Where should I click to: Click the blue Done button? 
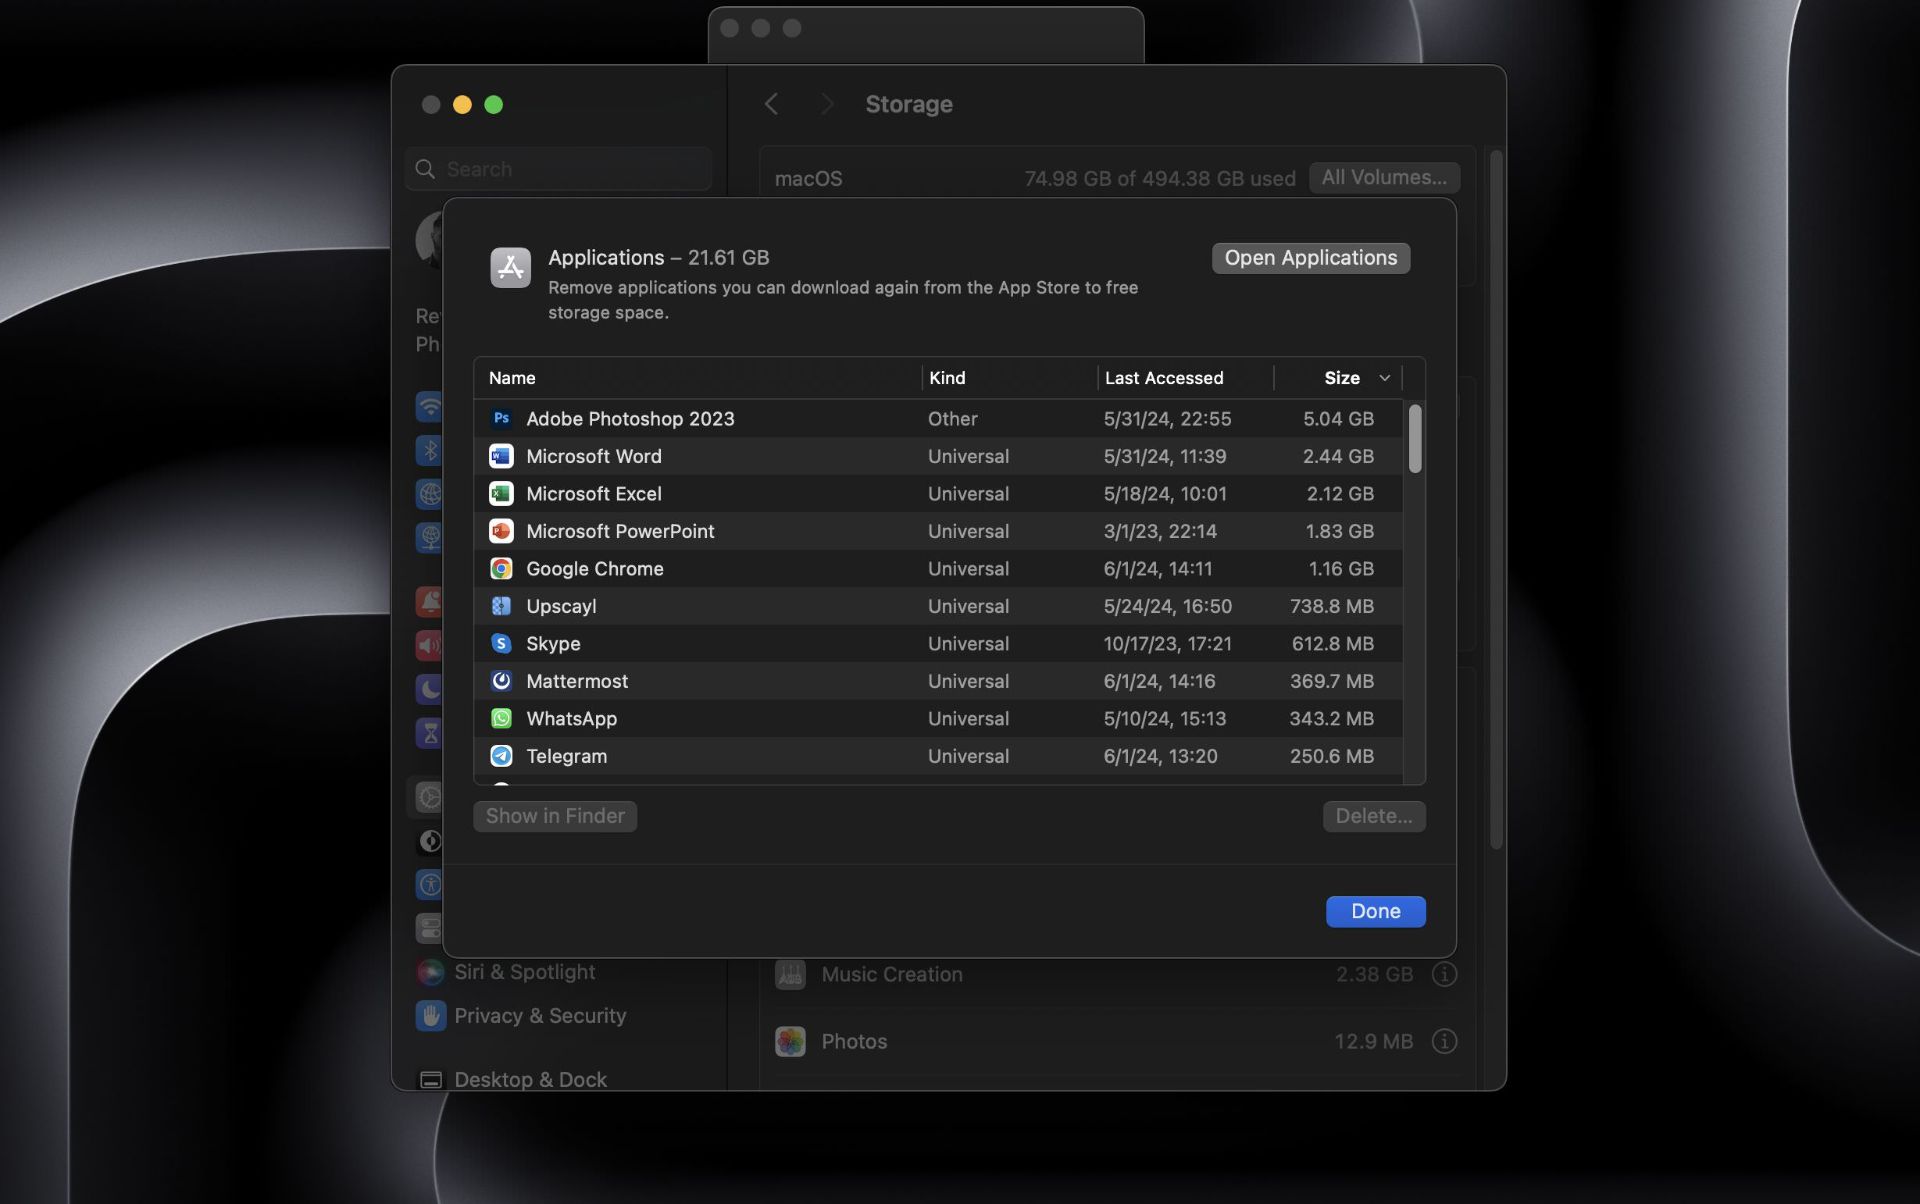tap(1374, 911)
